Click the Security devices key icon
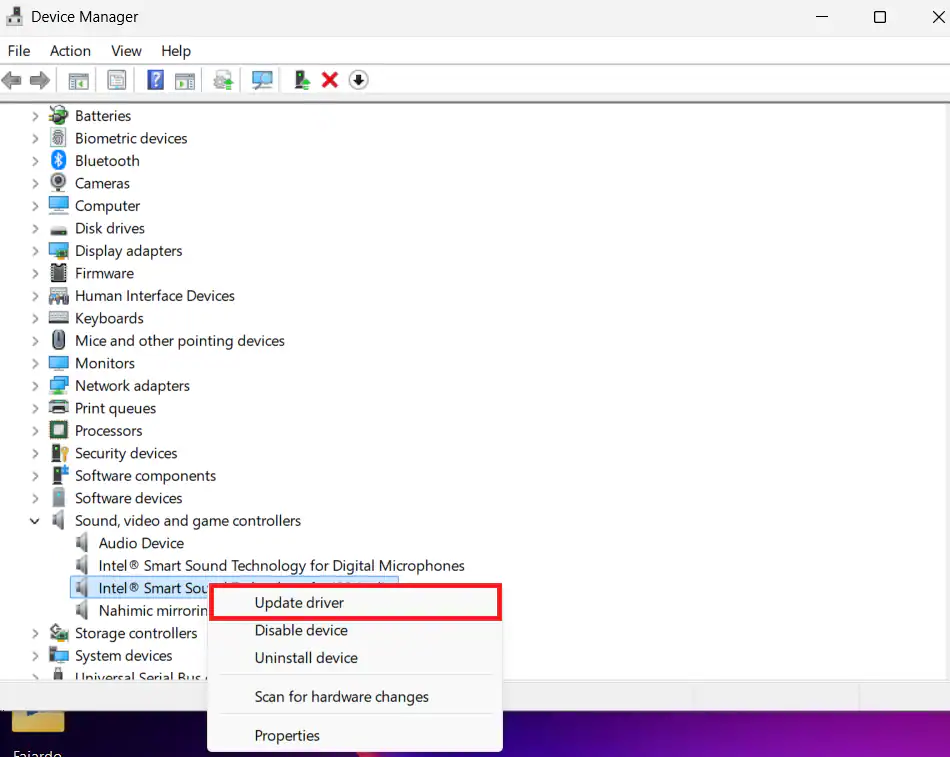 [x=59, y=453]
